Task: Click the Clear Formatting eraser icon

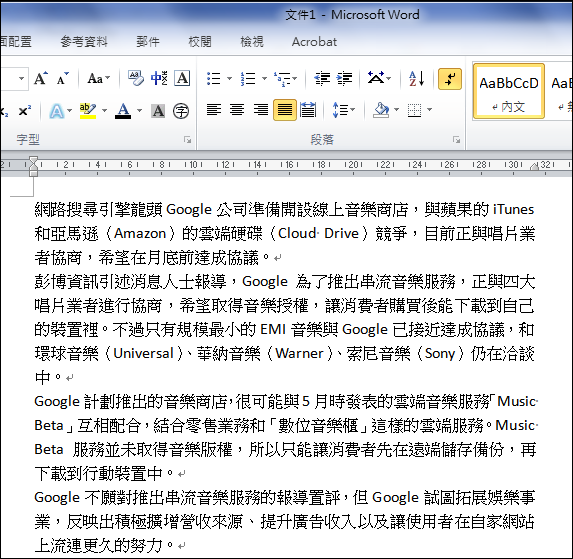Action: (136, 79)
